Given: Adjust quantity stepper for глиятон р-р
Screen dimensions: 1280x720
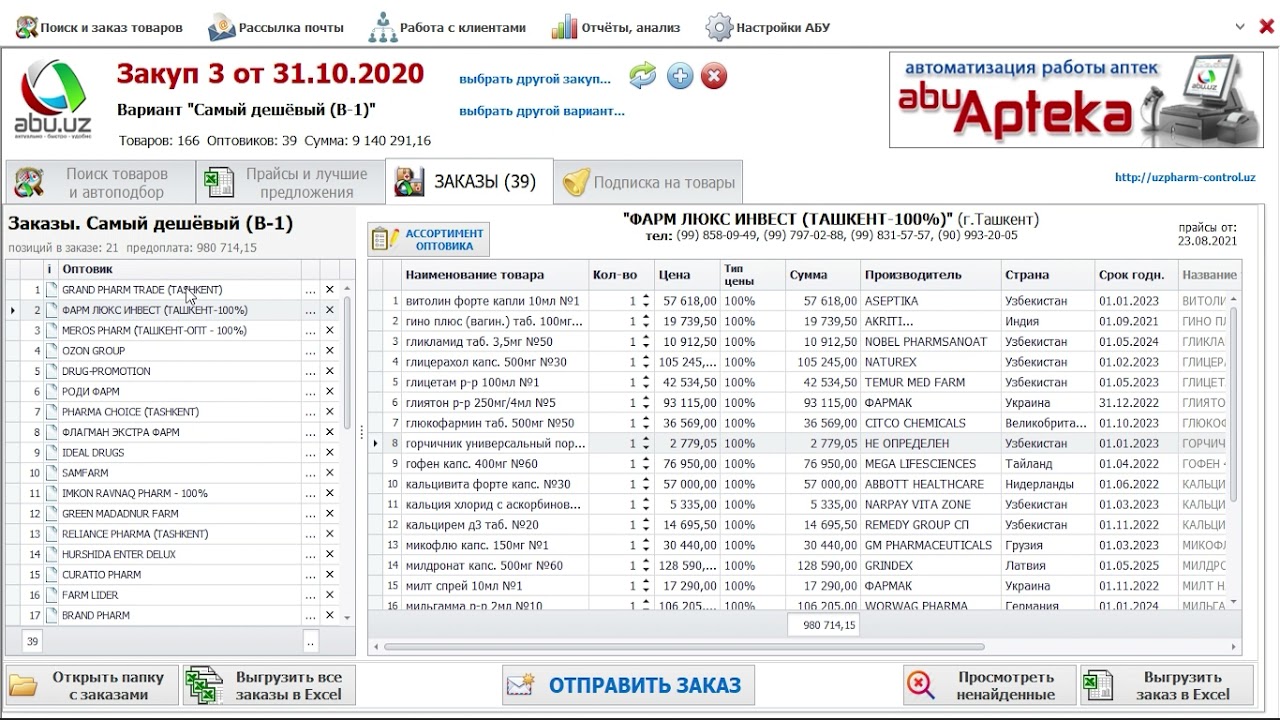Looking at the screenshot, I should 645,403.
